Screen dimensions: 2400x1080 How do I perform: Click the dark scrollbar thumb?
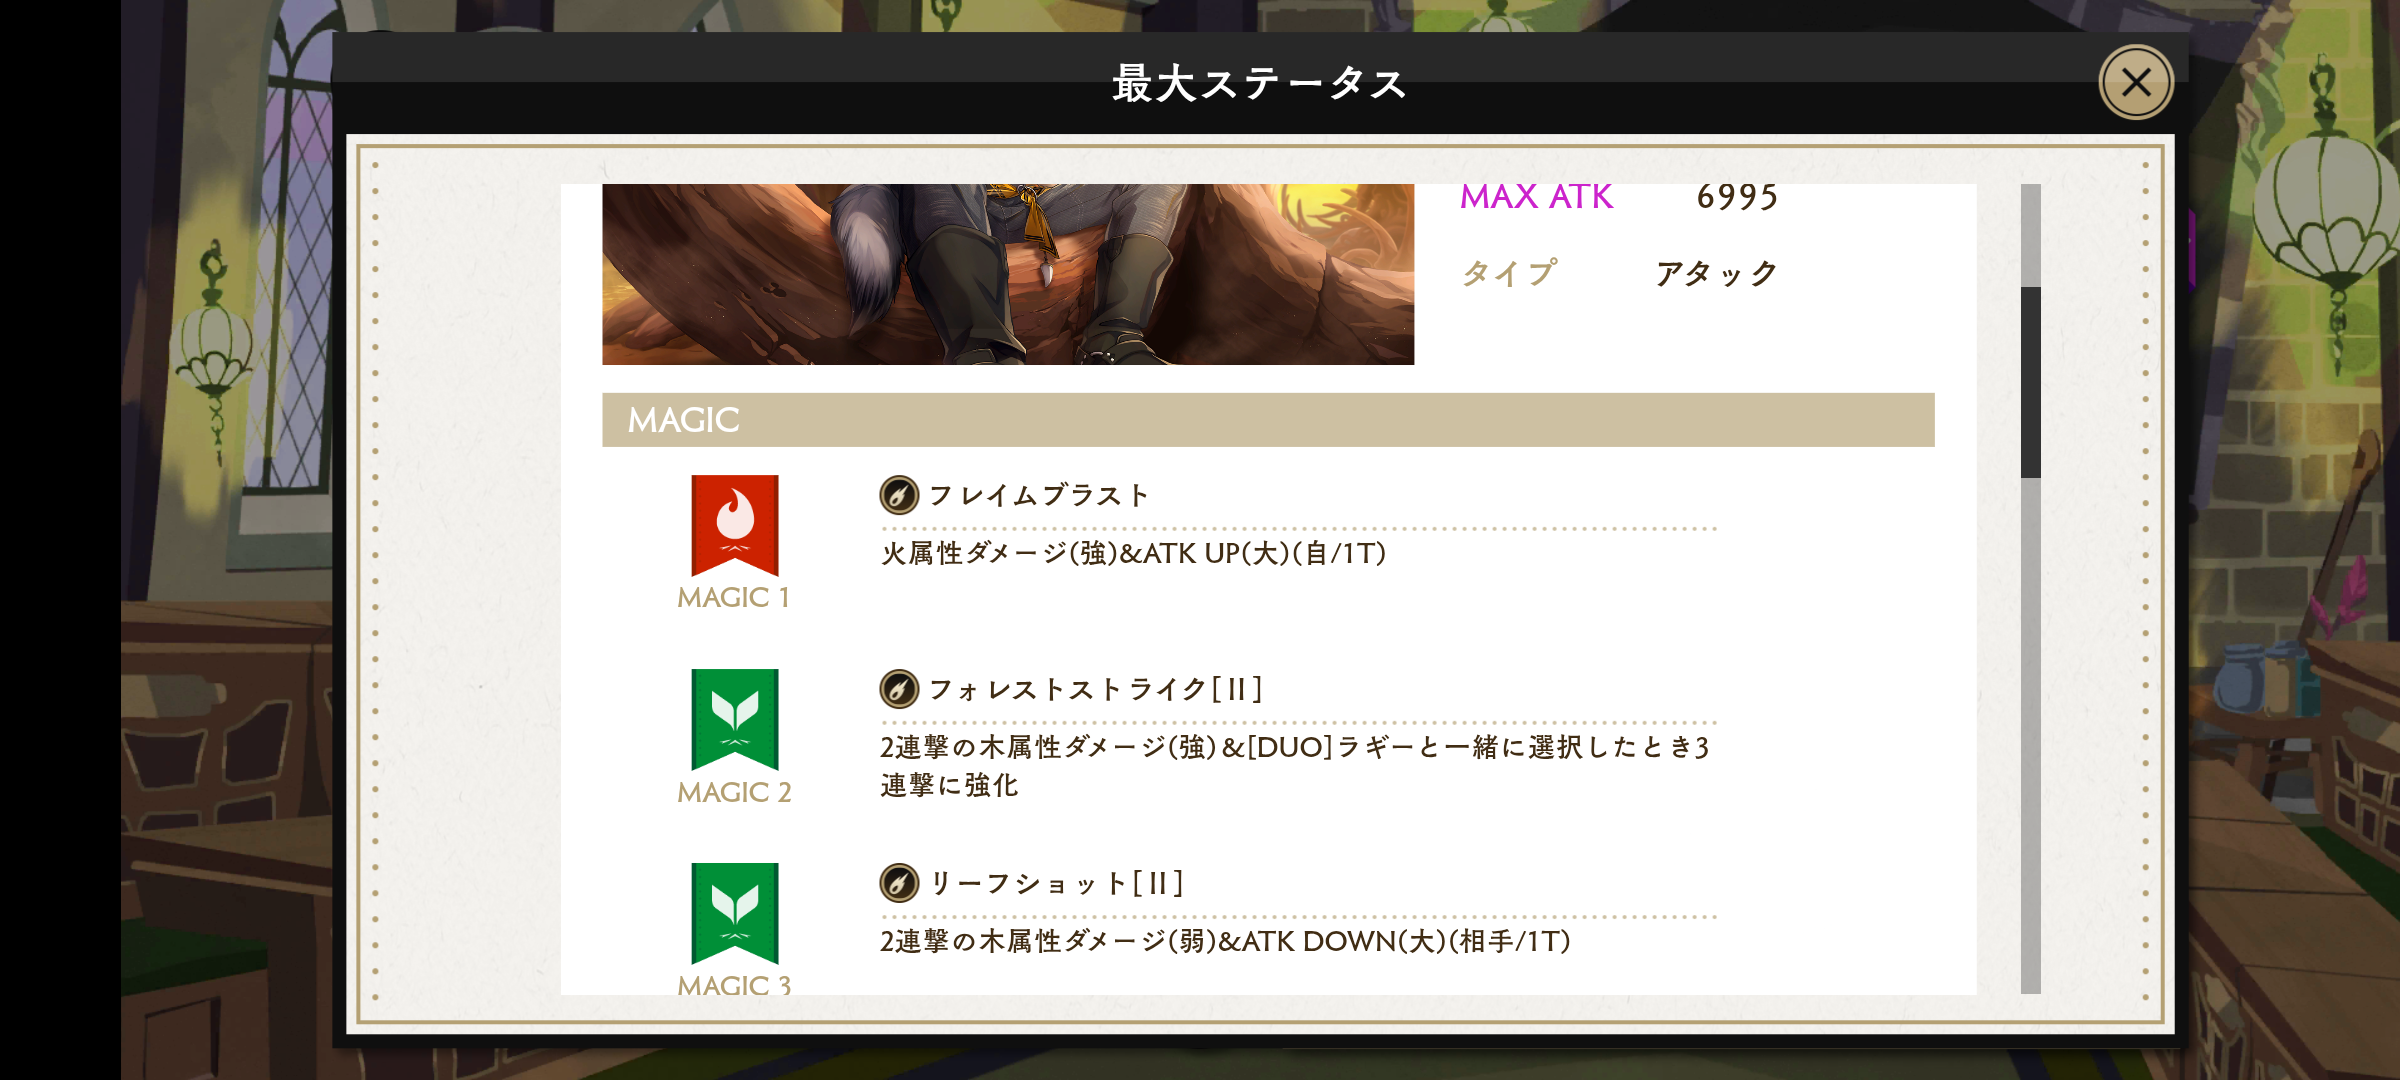[2030, 382]
